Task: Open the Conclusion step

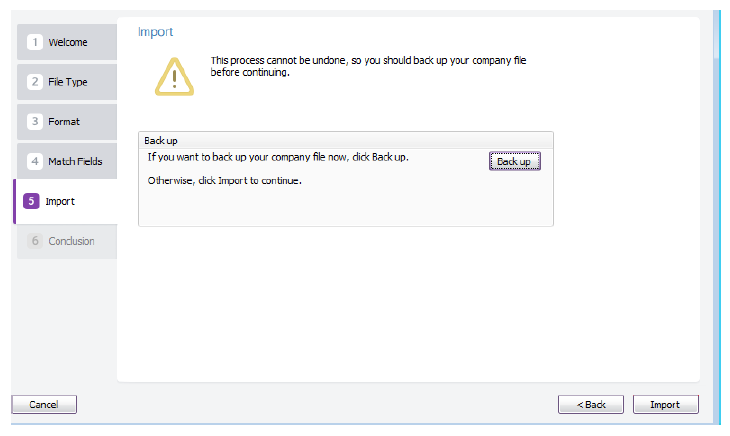Action: (x=67, y=241)
